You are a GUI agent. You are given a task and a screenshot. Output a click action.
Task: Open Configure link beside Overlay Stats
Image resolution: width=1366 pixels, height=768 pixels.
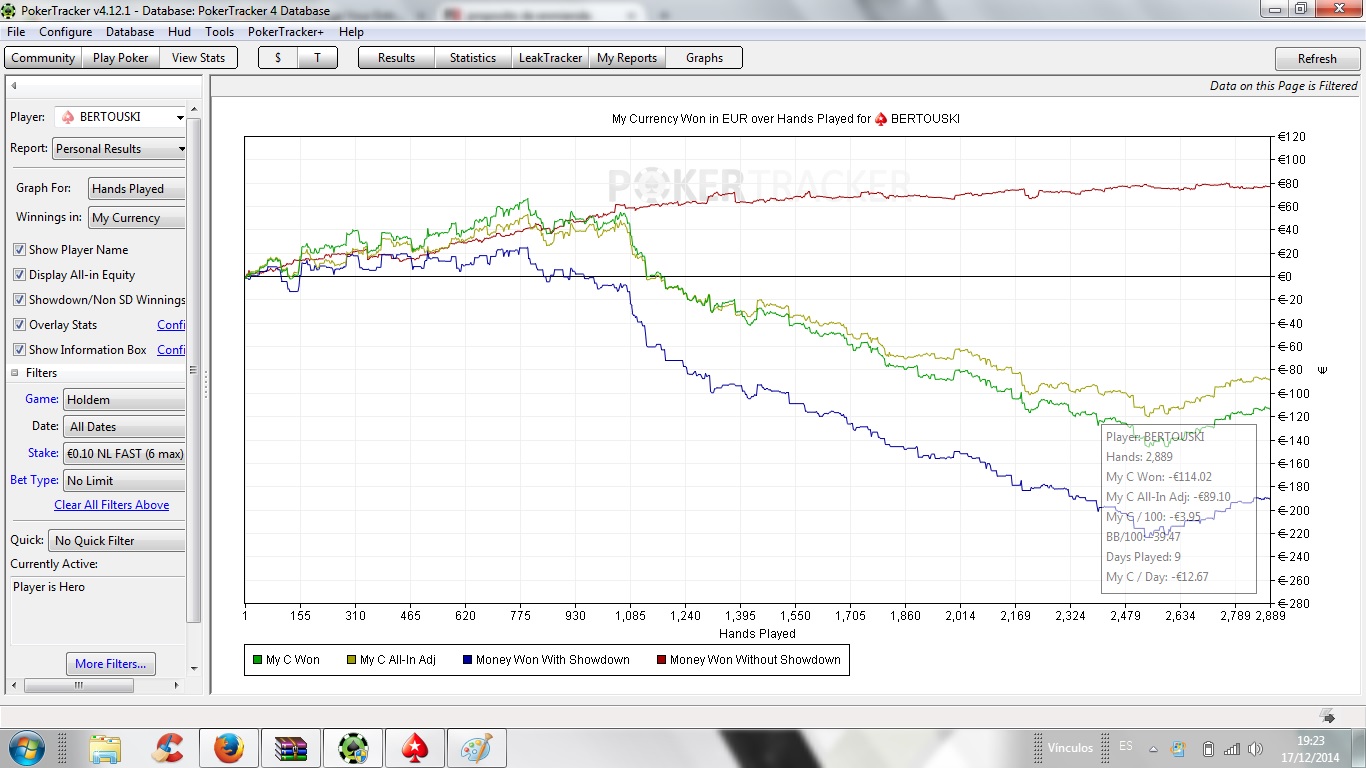pyautogui.click(x=171, y=325)
